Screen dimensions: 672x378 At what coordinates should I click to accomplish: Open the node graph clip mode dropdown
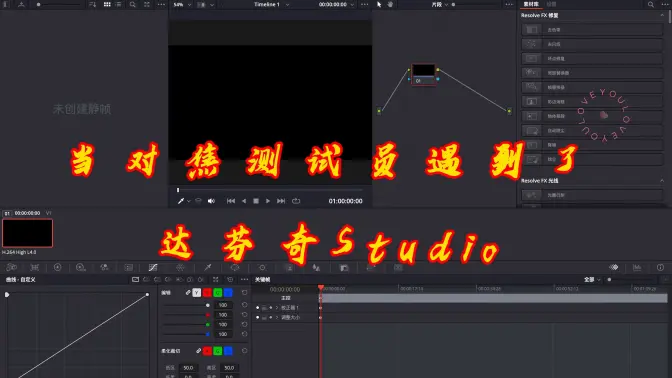(440, 4)
